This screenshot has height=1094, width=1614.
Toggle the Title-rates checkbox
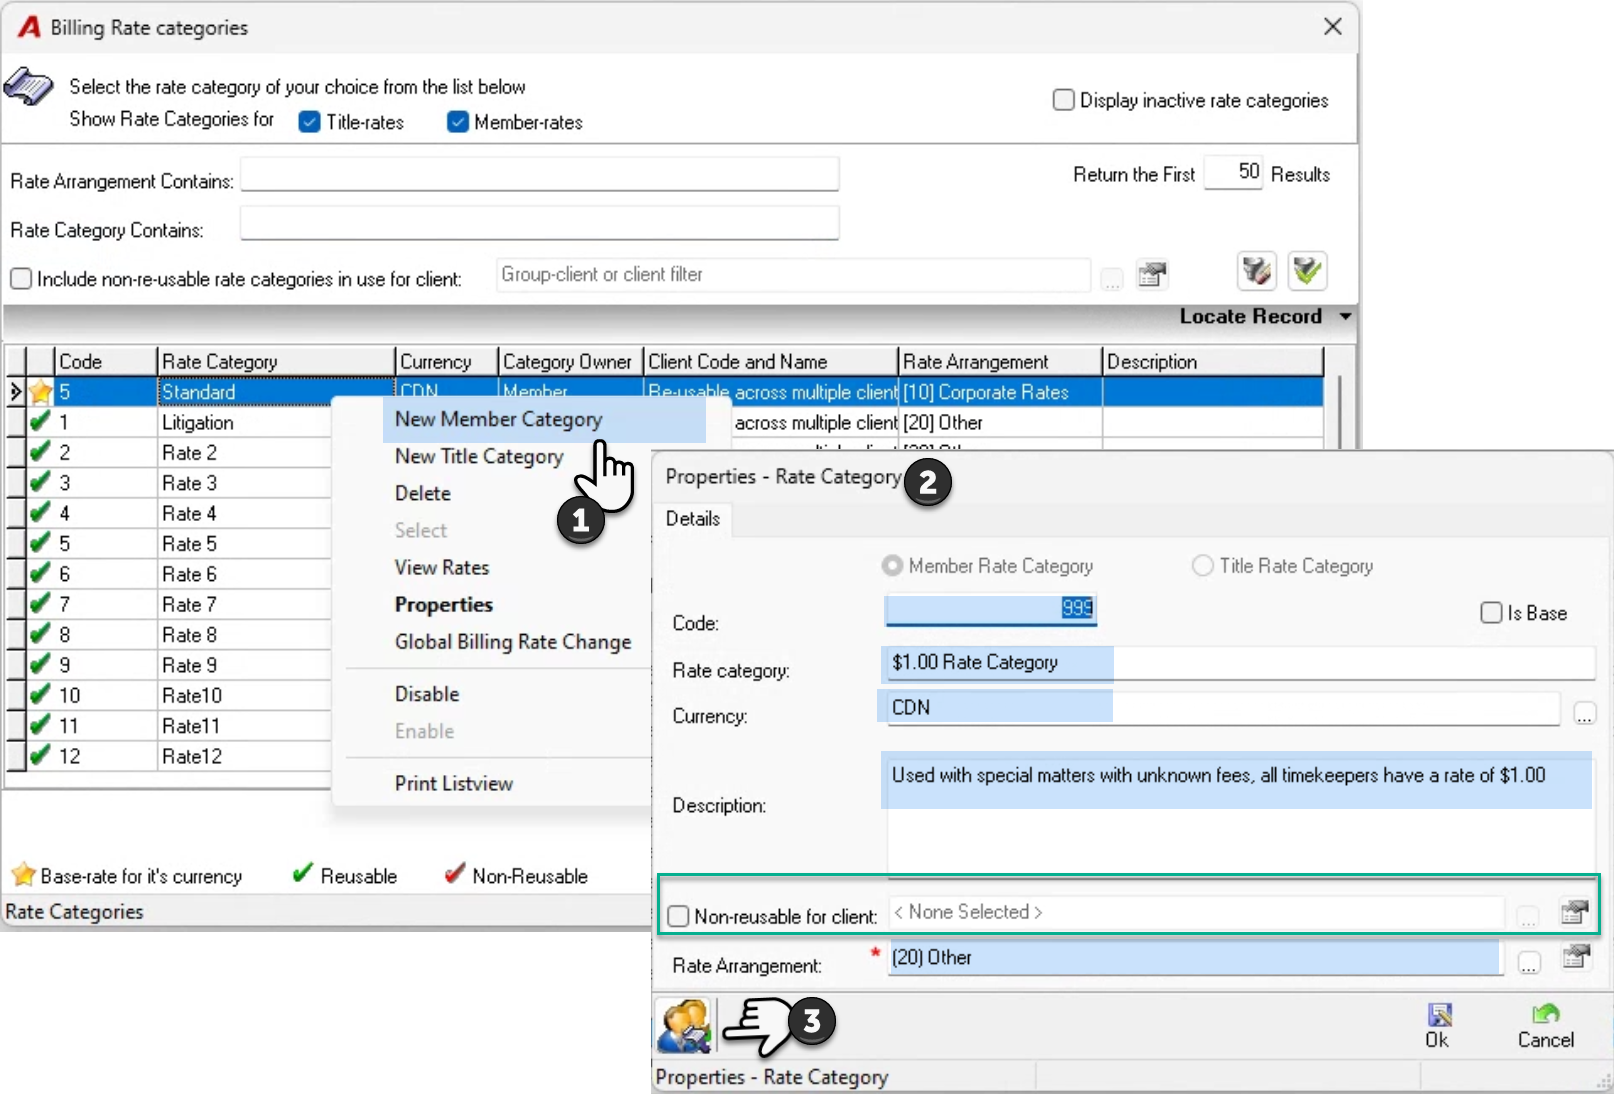pyautogui.click(x=310, y=122)
